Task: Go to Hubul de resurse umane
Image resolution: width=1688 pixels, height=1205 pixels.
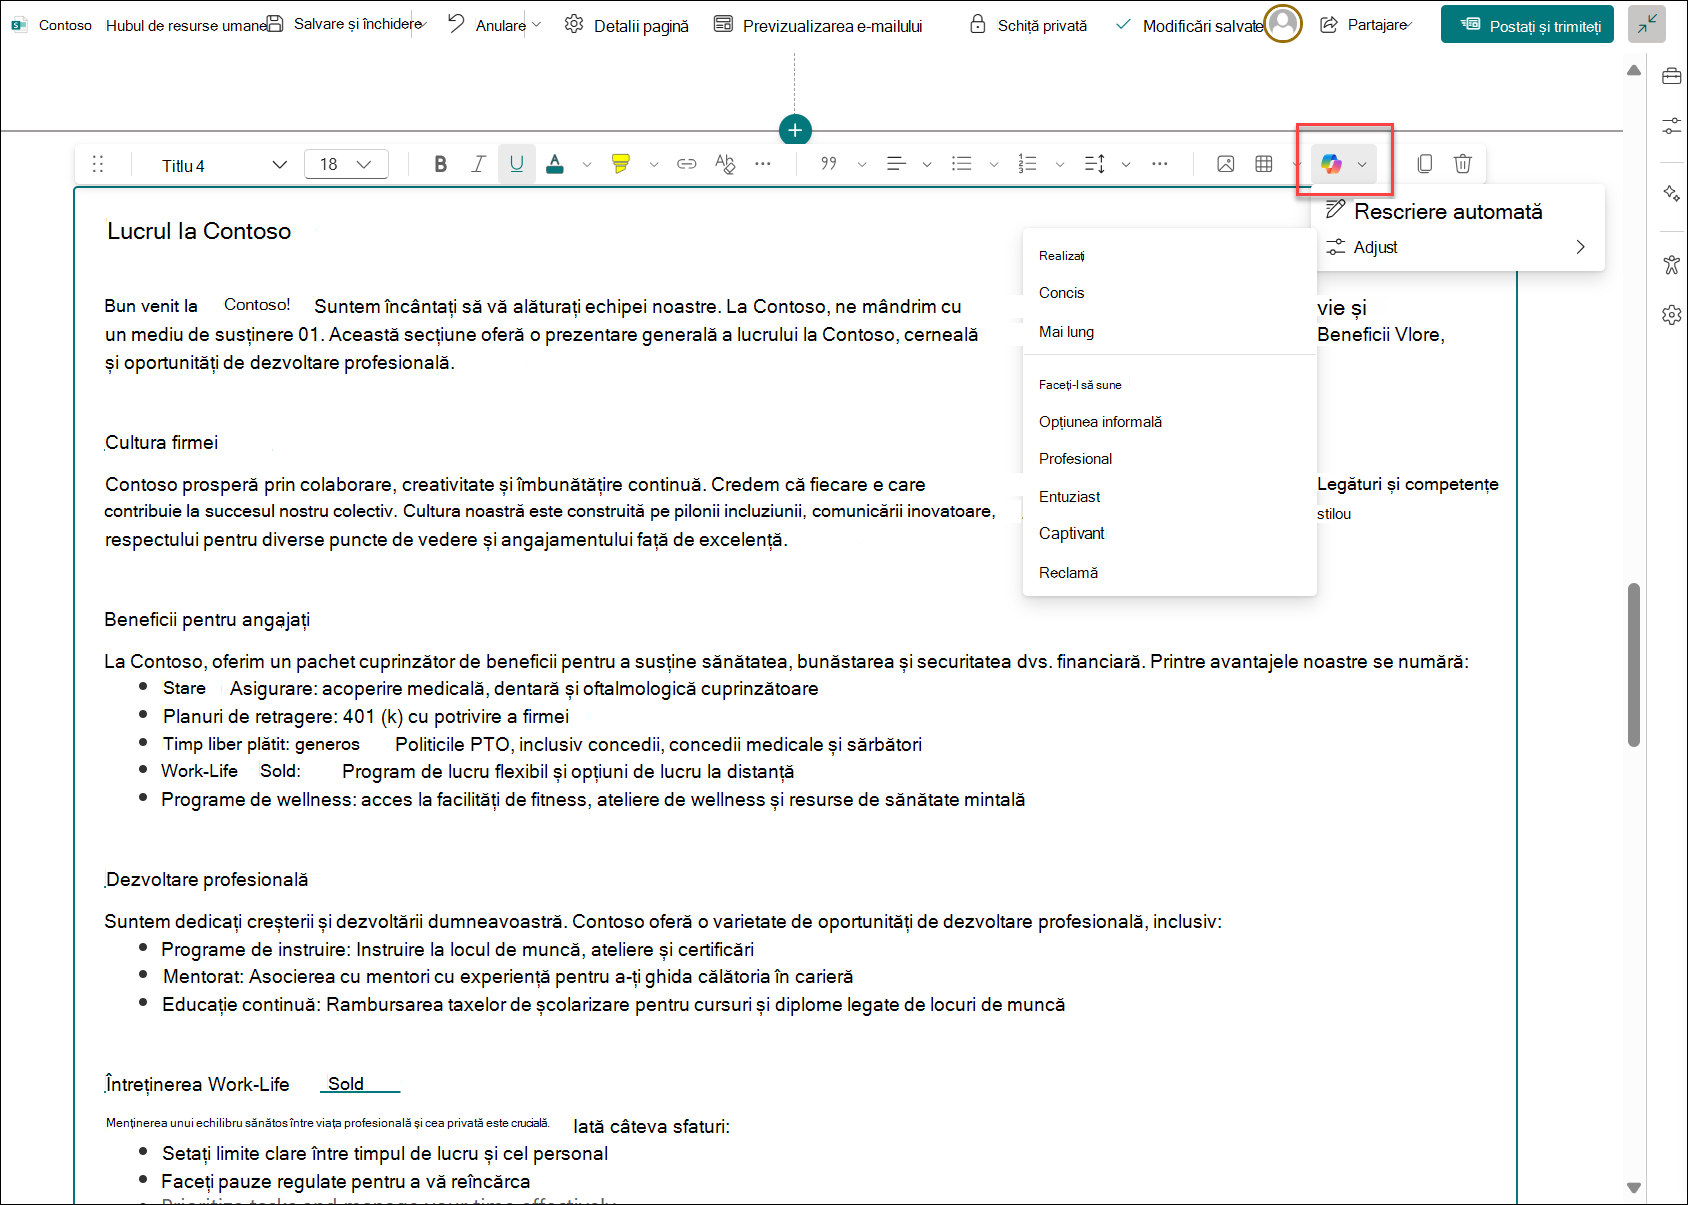Action: [186, 25]
